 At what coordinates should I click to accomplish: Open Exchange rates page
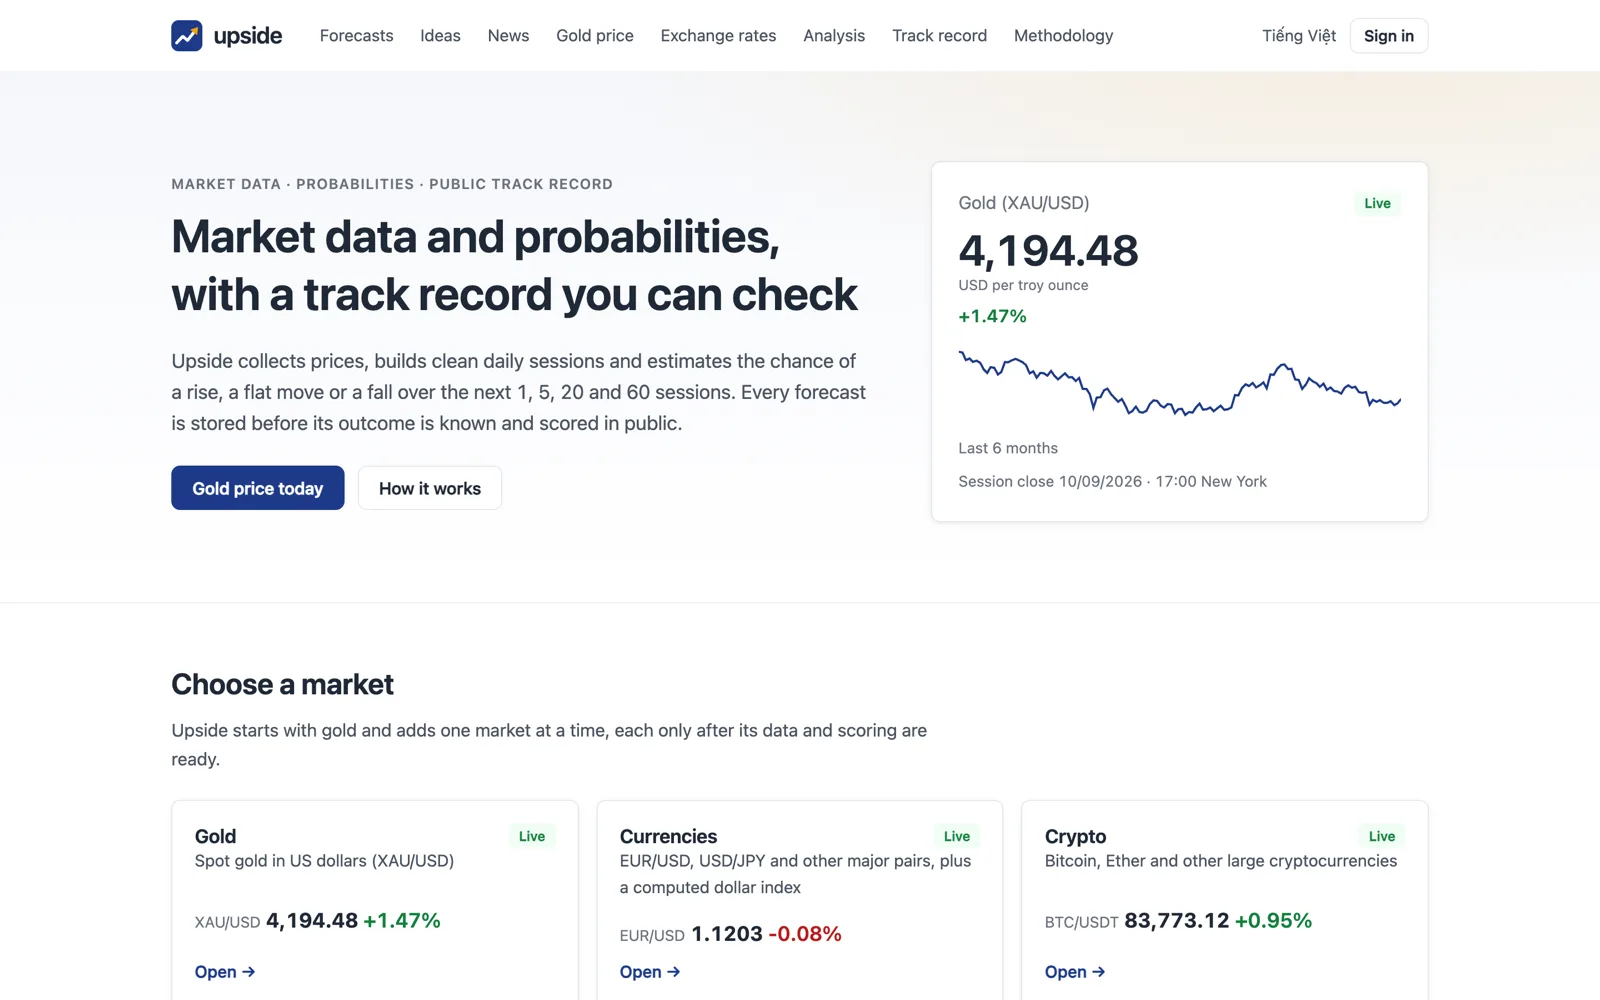(x=718, y=36)
